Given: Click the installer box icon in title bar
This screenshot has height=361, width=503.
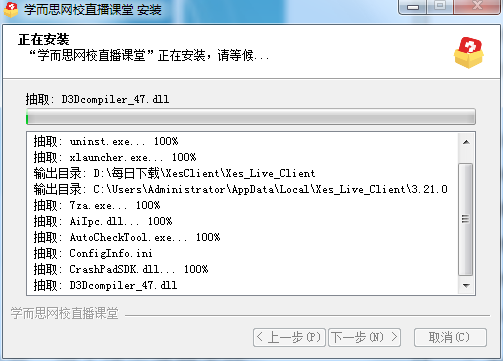Looking at the screenshot, I should [11, 10].
